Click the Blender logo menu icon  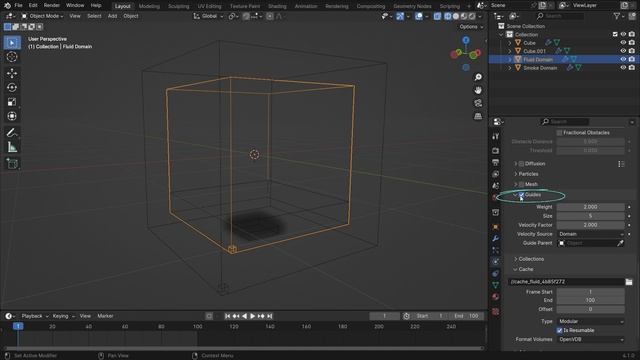click(7, 6)
